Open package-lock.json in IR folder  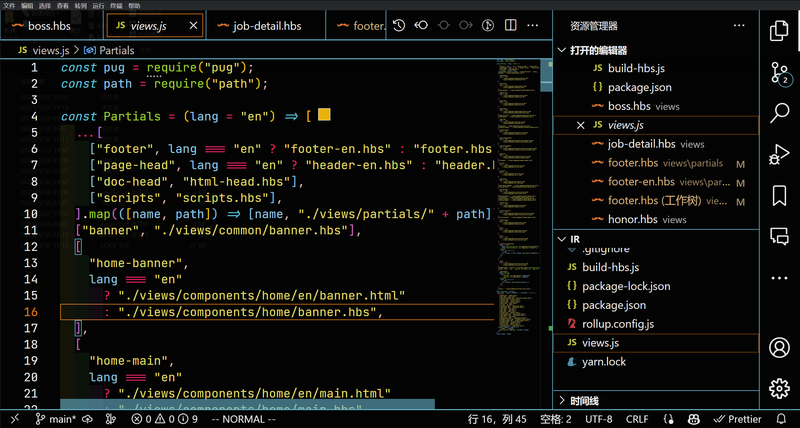656,286
